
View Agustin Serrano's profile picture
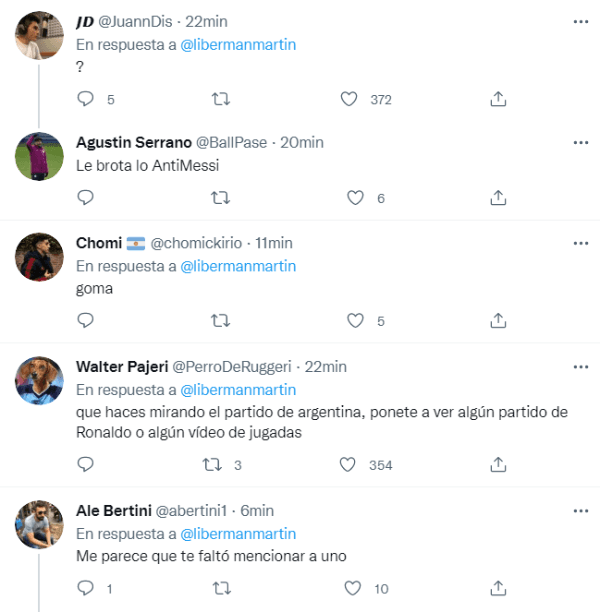(x=40, y=155)
